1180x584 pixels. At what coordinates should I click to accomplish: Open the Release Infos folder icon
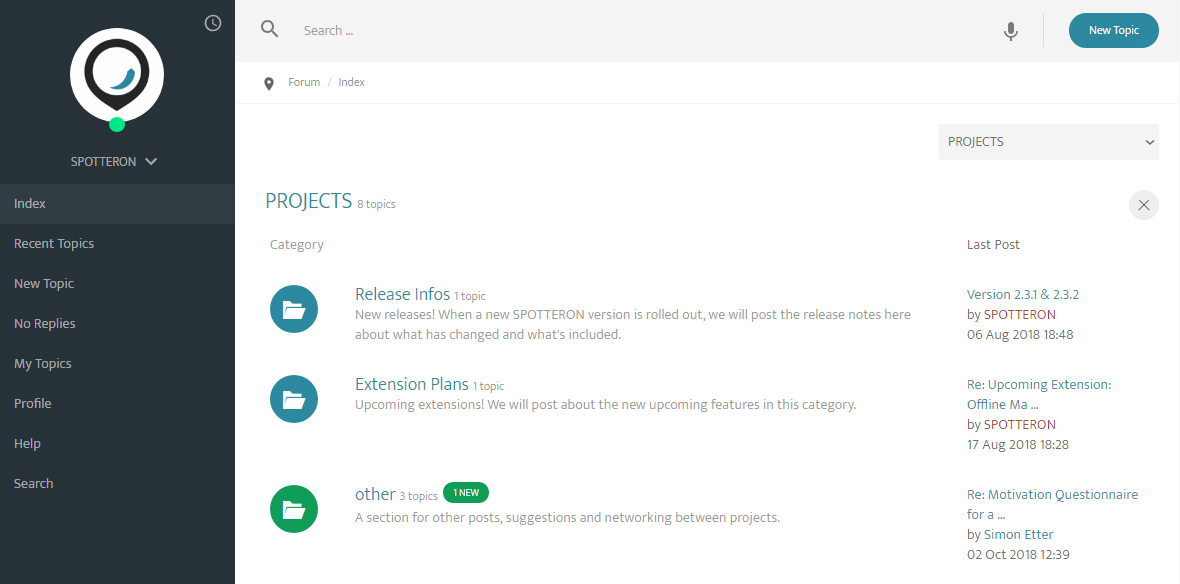coord(294,310)
